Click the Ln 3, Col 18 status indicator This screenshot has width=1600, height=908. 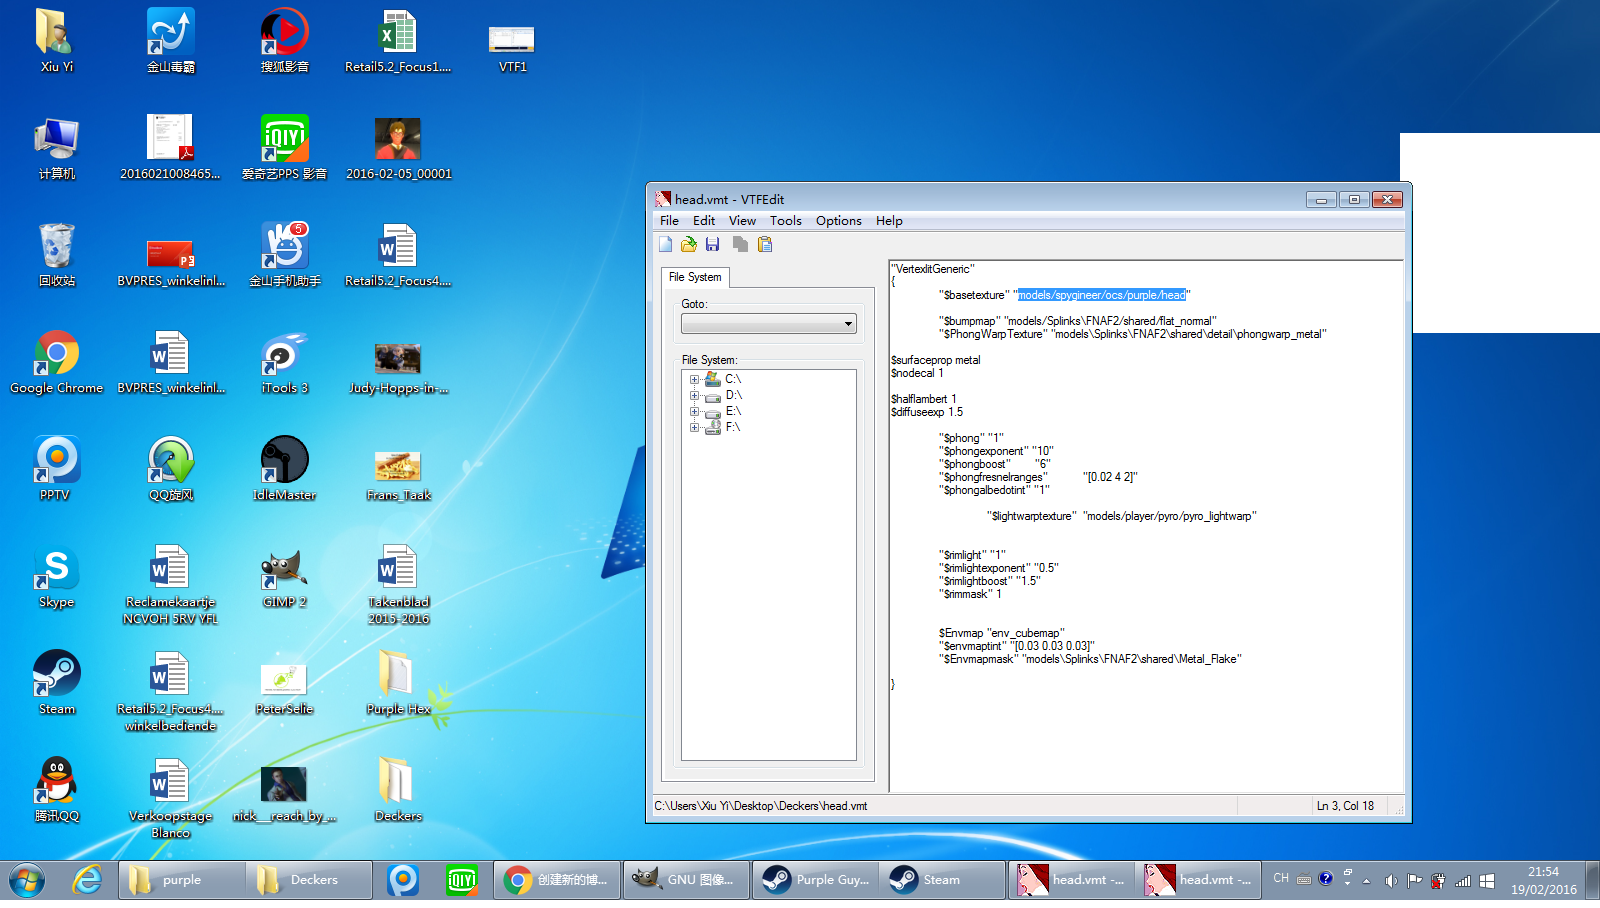tap(1345, 806)
